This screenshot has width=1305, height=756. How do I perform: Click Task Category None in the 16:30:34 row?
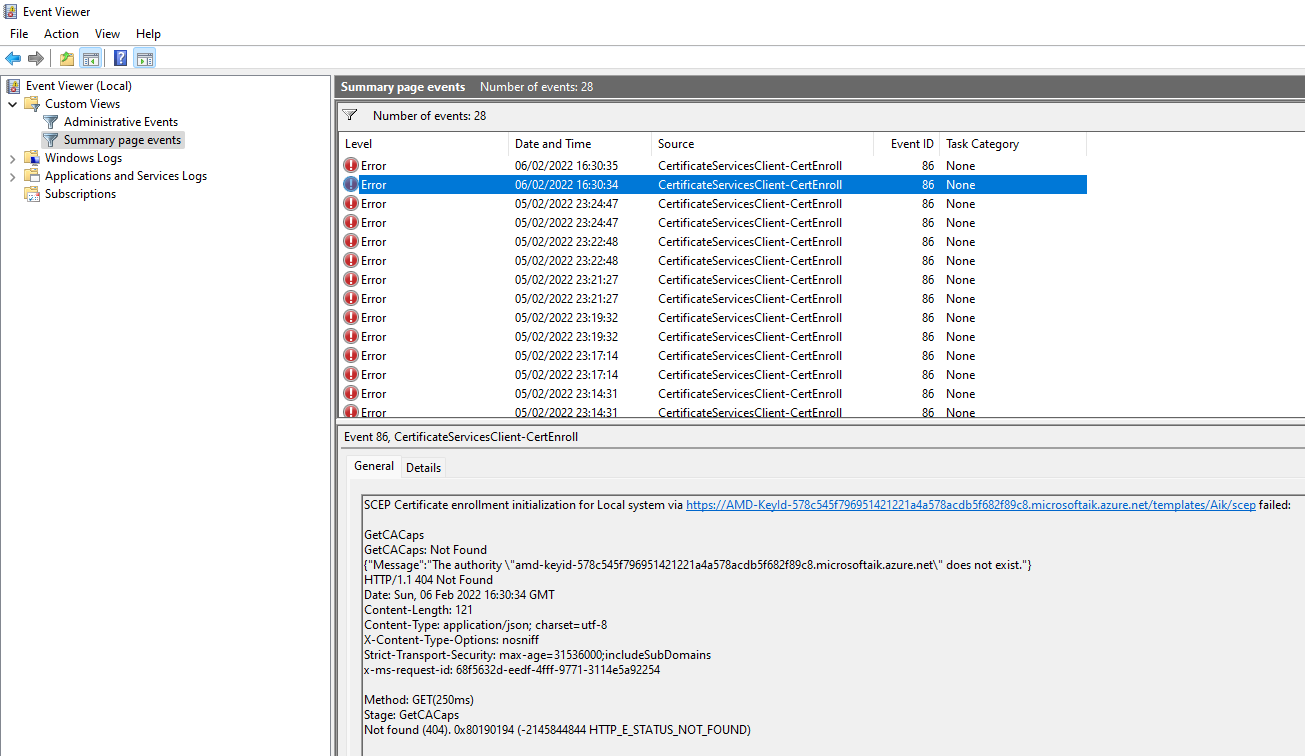coord(960,185)
